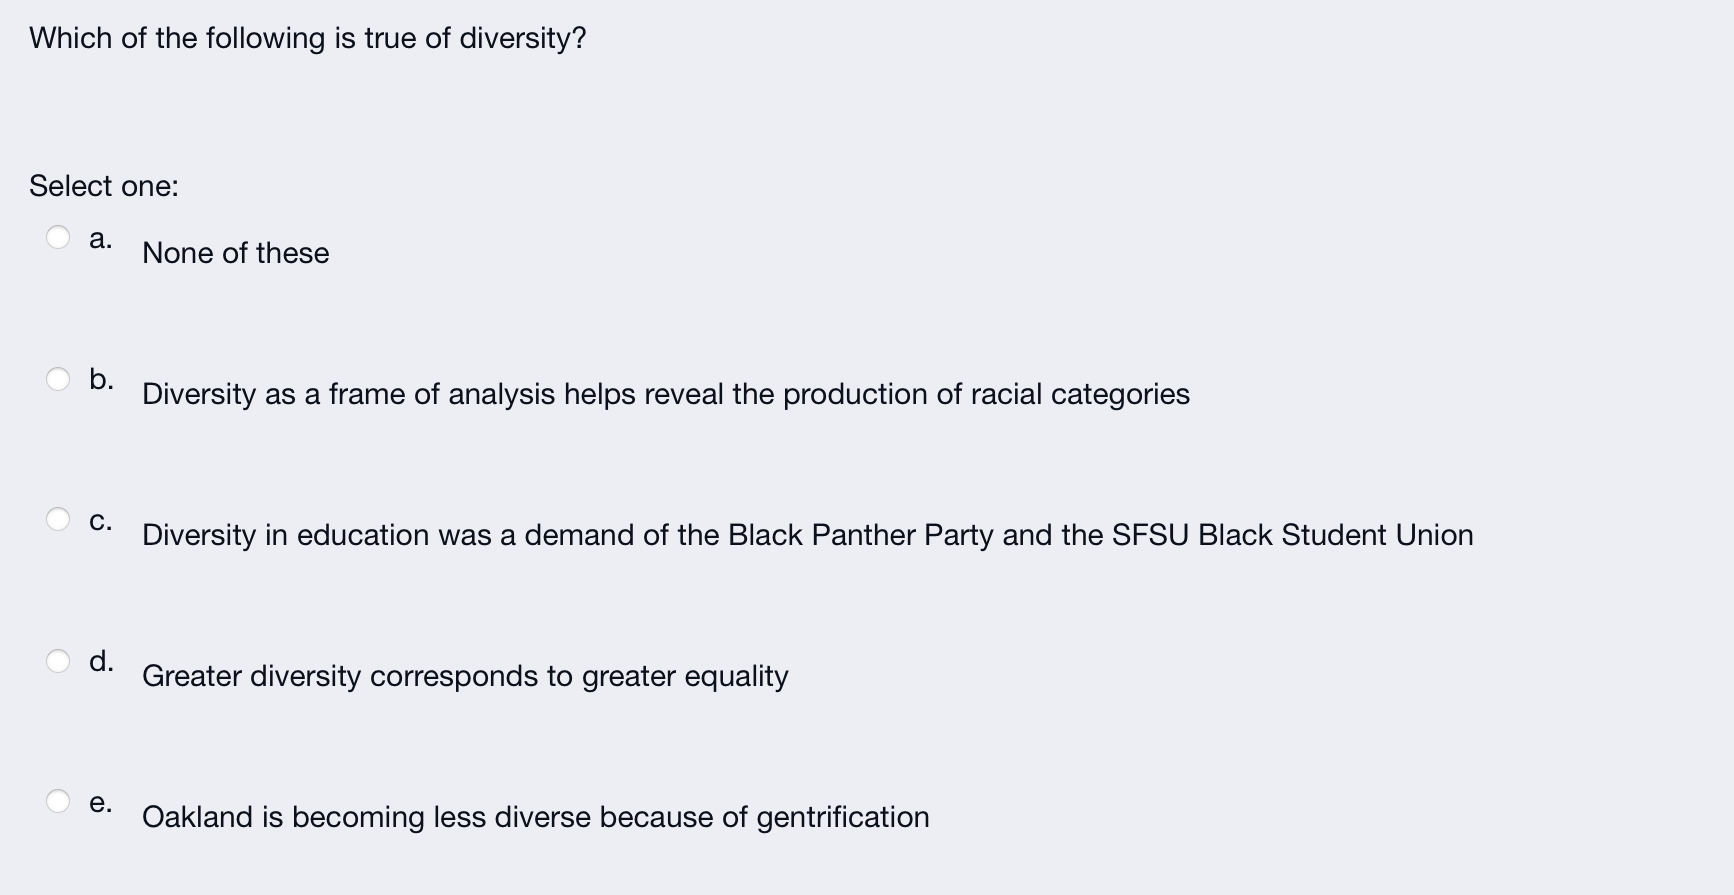Select the radio button for option e
Viewport: 1734px width, 895px height.
tap(58, 801)
